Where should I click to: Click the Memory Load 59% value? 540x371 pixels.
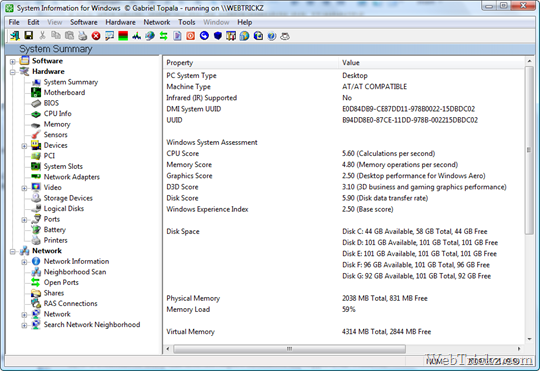[349, 309]
